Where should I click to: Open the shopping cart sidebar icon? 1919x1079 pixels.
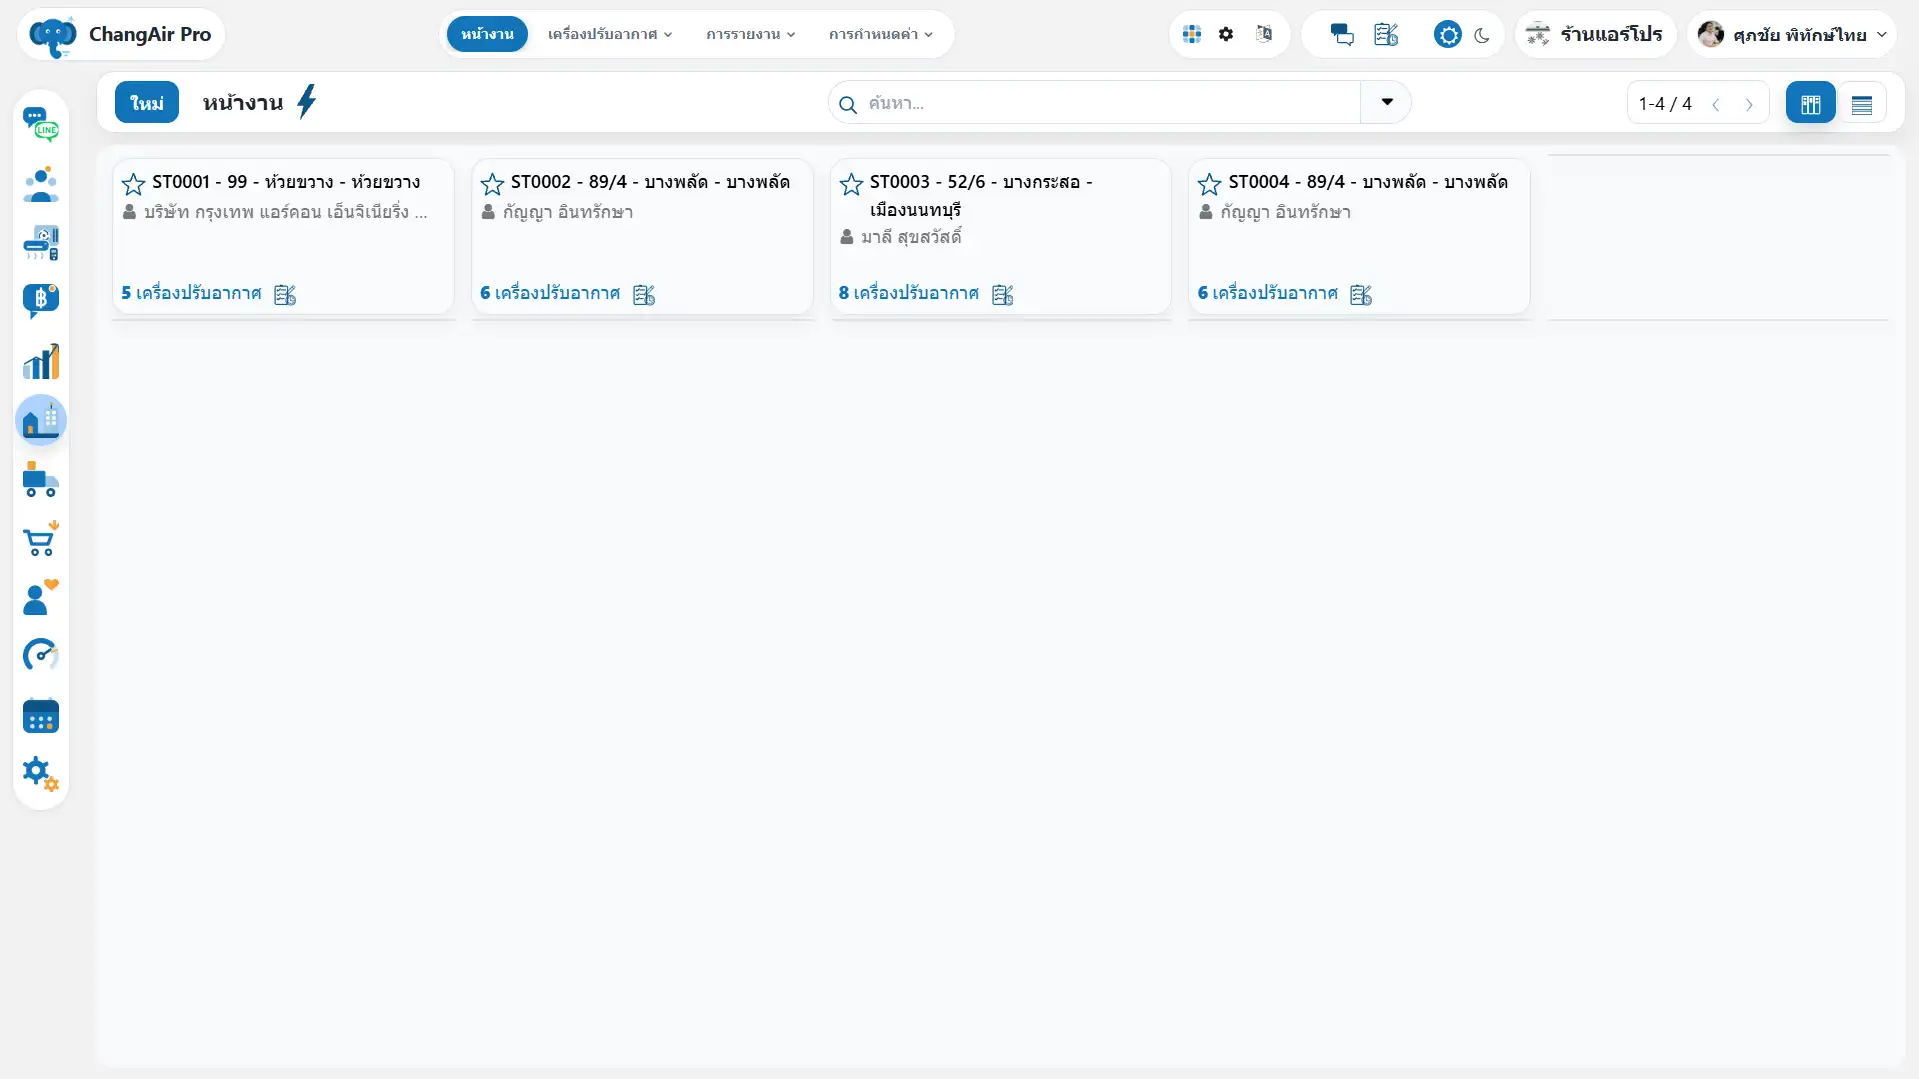point(41,539)
